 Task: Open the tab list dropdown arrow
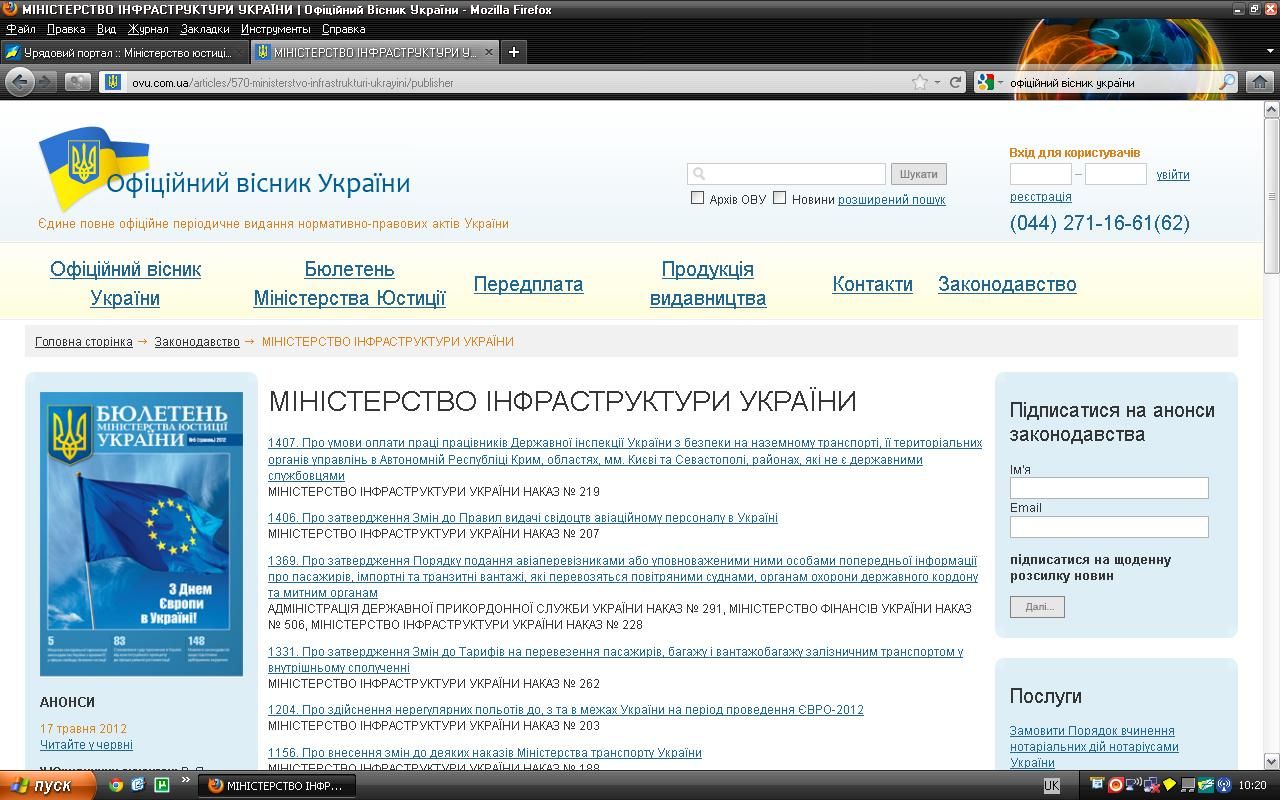tap(1269, 52)
